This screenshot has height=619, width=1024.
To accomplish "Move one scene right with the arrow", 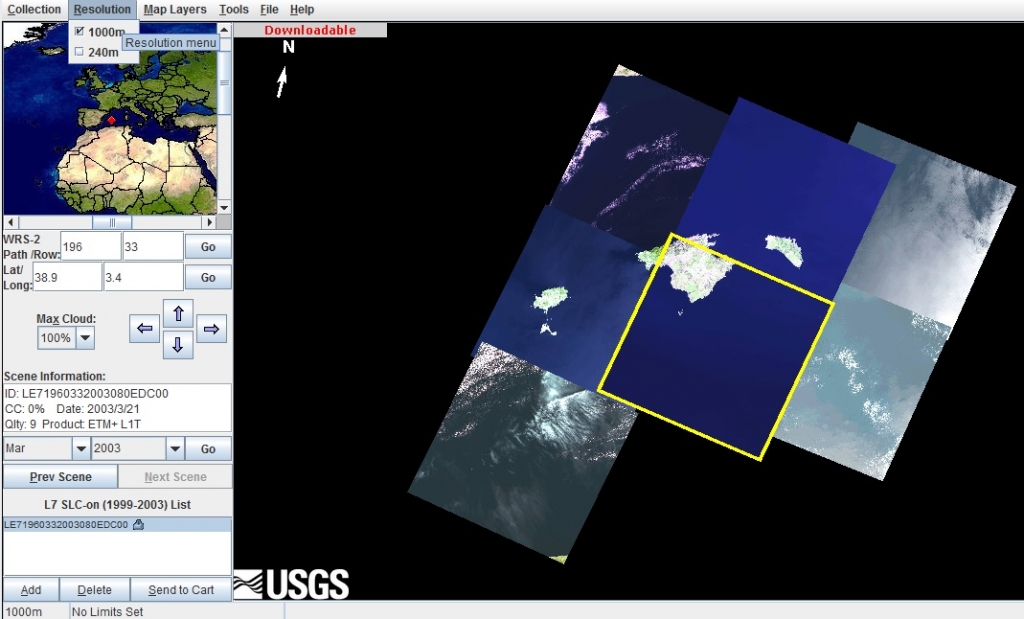I will (x=211, y=328).
